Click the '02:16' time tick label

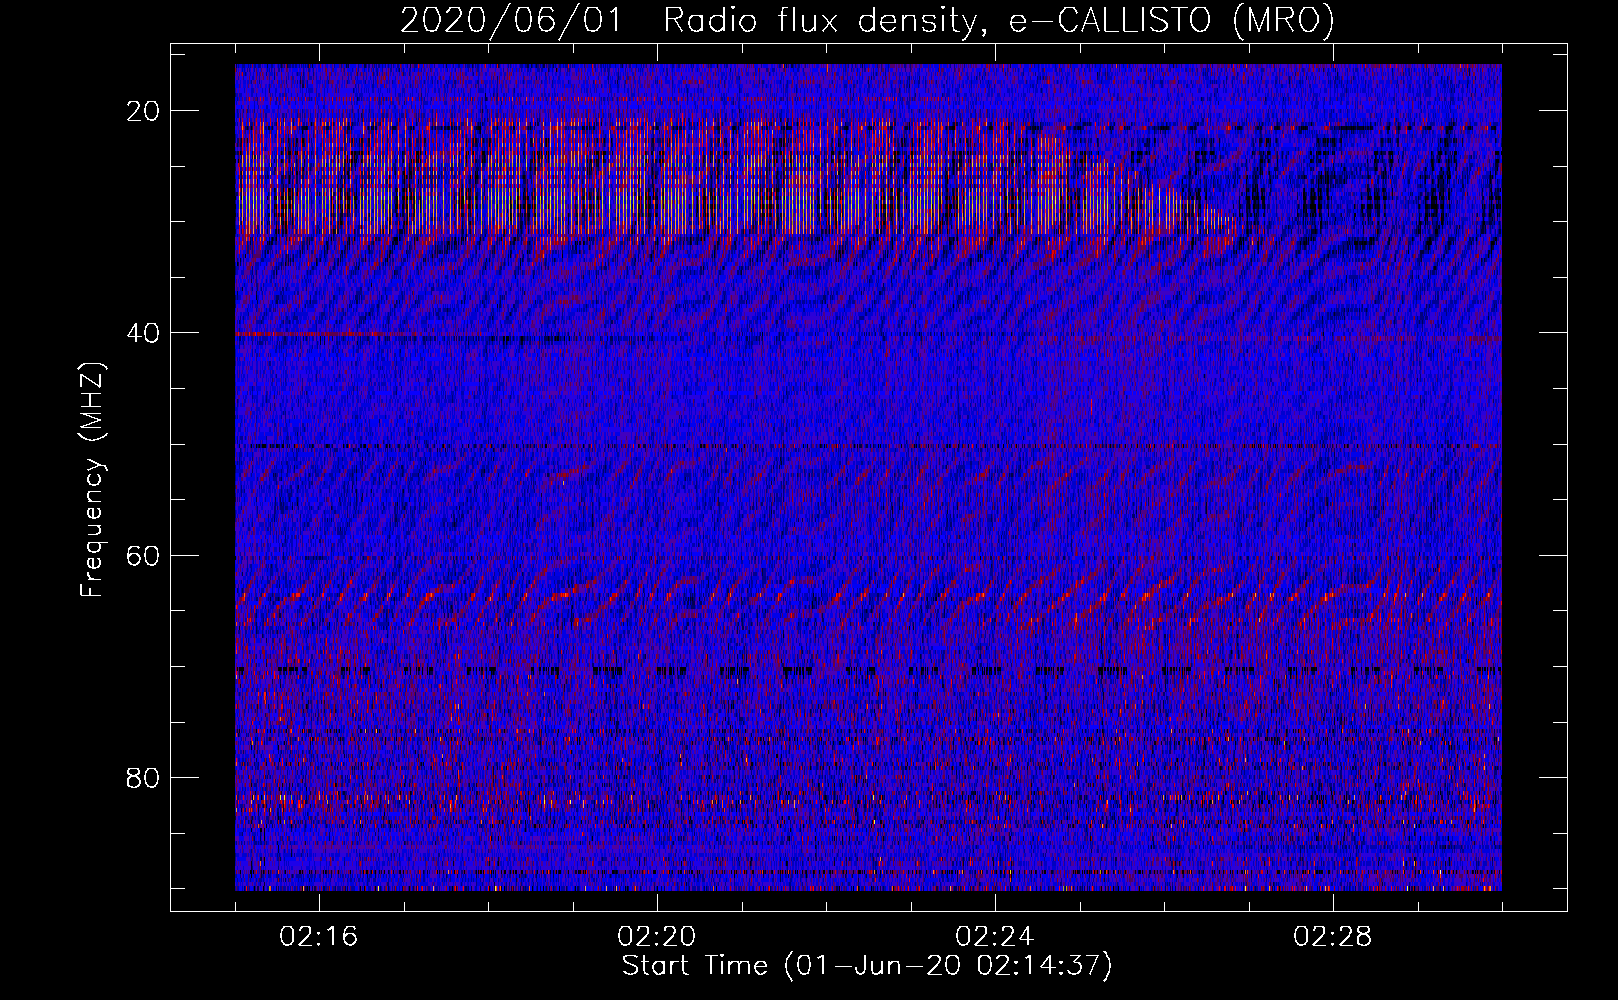319,937
